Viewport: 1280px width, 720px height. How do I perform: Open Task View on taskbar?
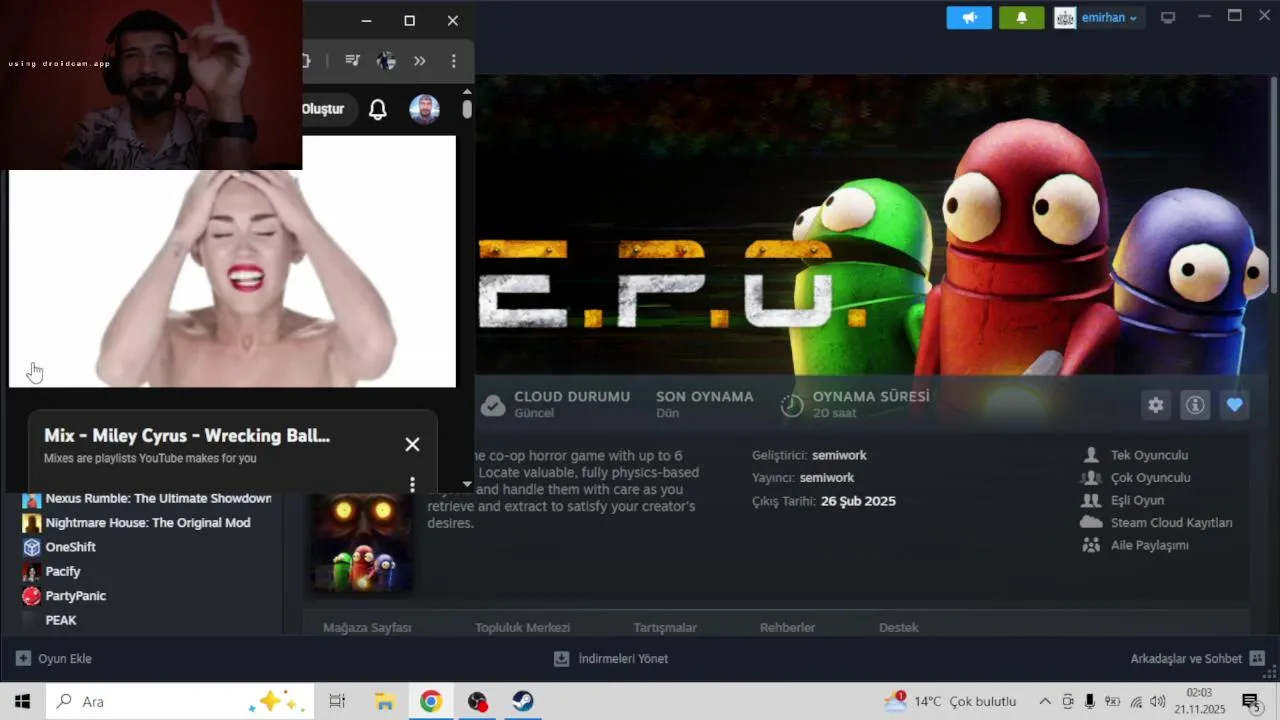(x=337, y=701)
